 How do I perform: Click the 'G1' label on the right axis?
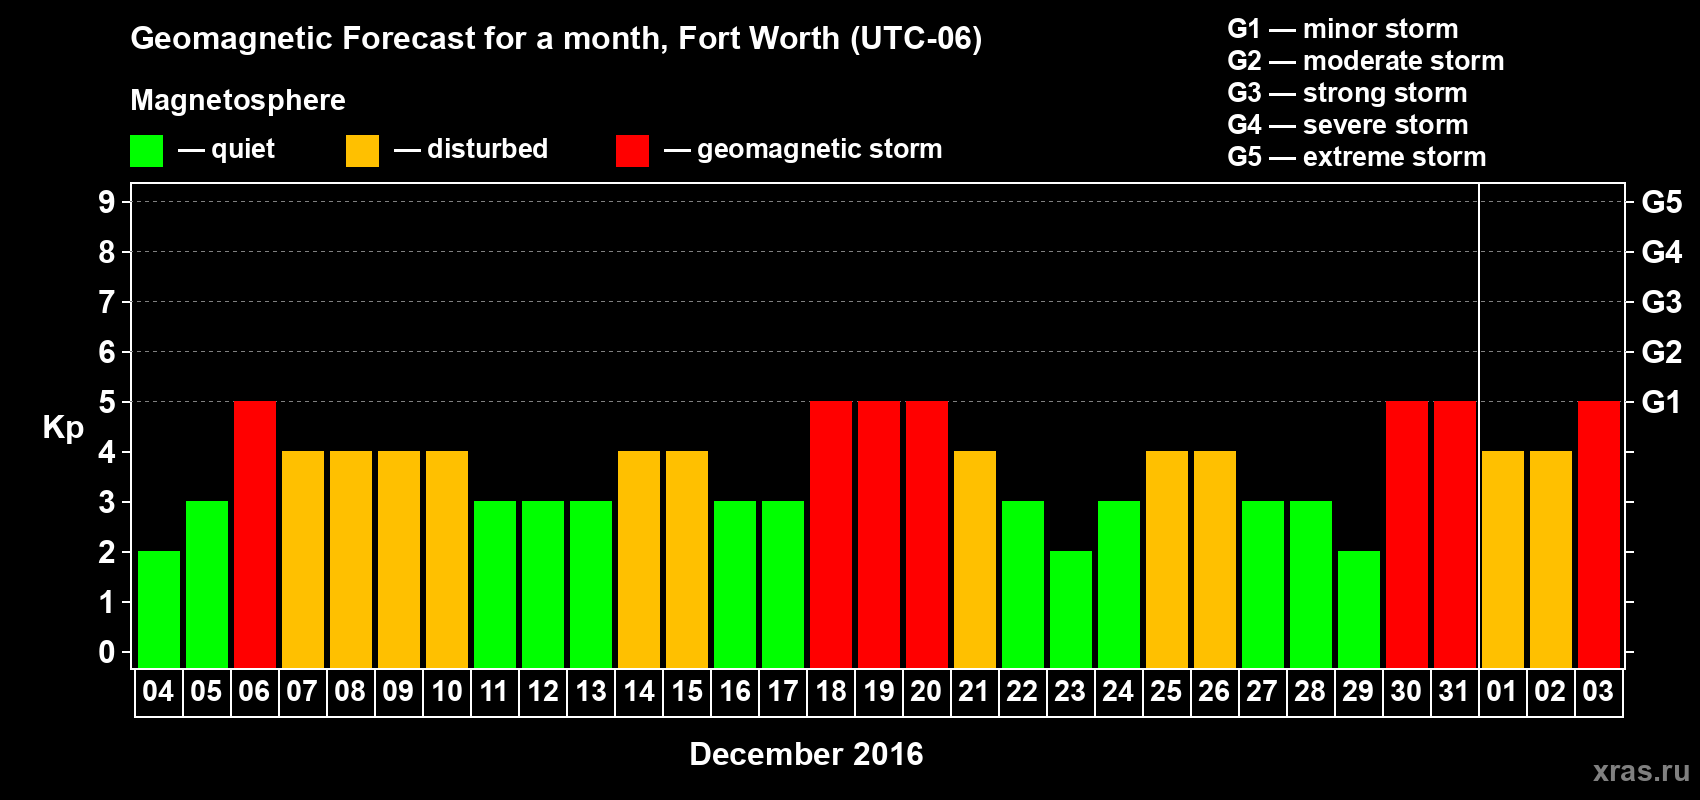coord(1662,402)
